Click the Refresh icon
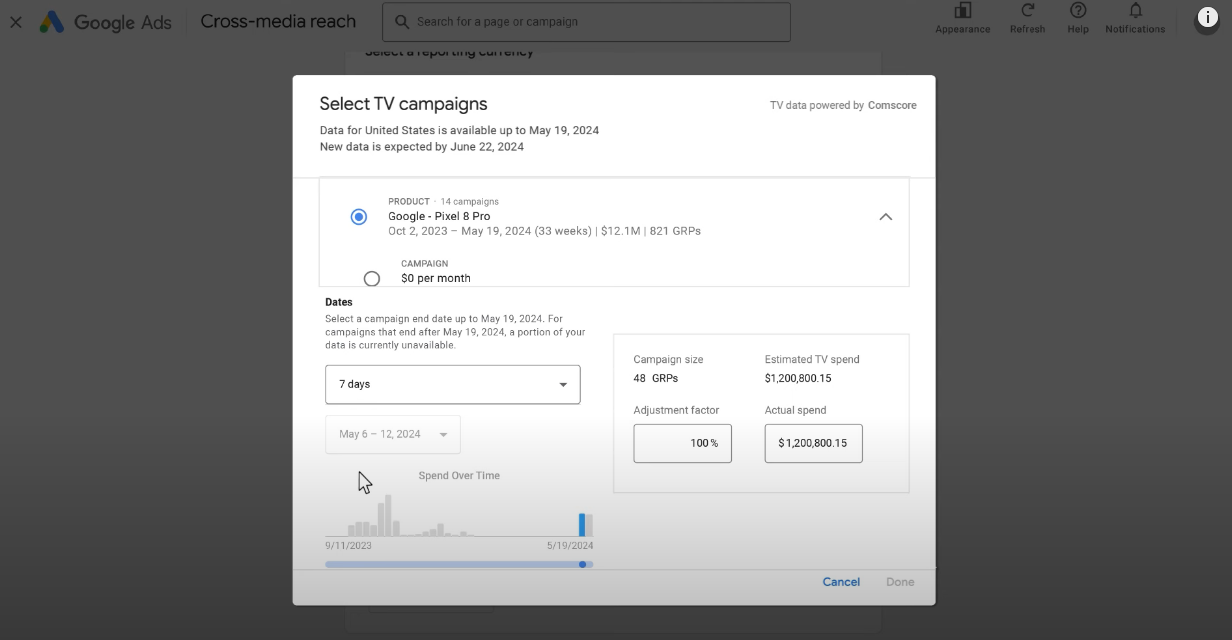This screenshot has width=1232, height=640. pyautogui.click(x=1027, y=11)
